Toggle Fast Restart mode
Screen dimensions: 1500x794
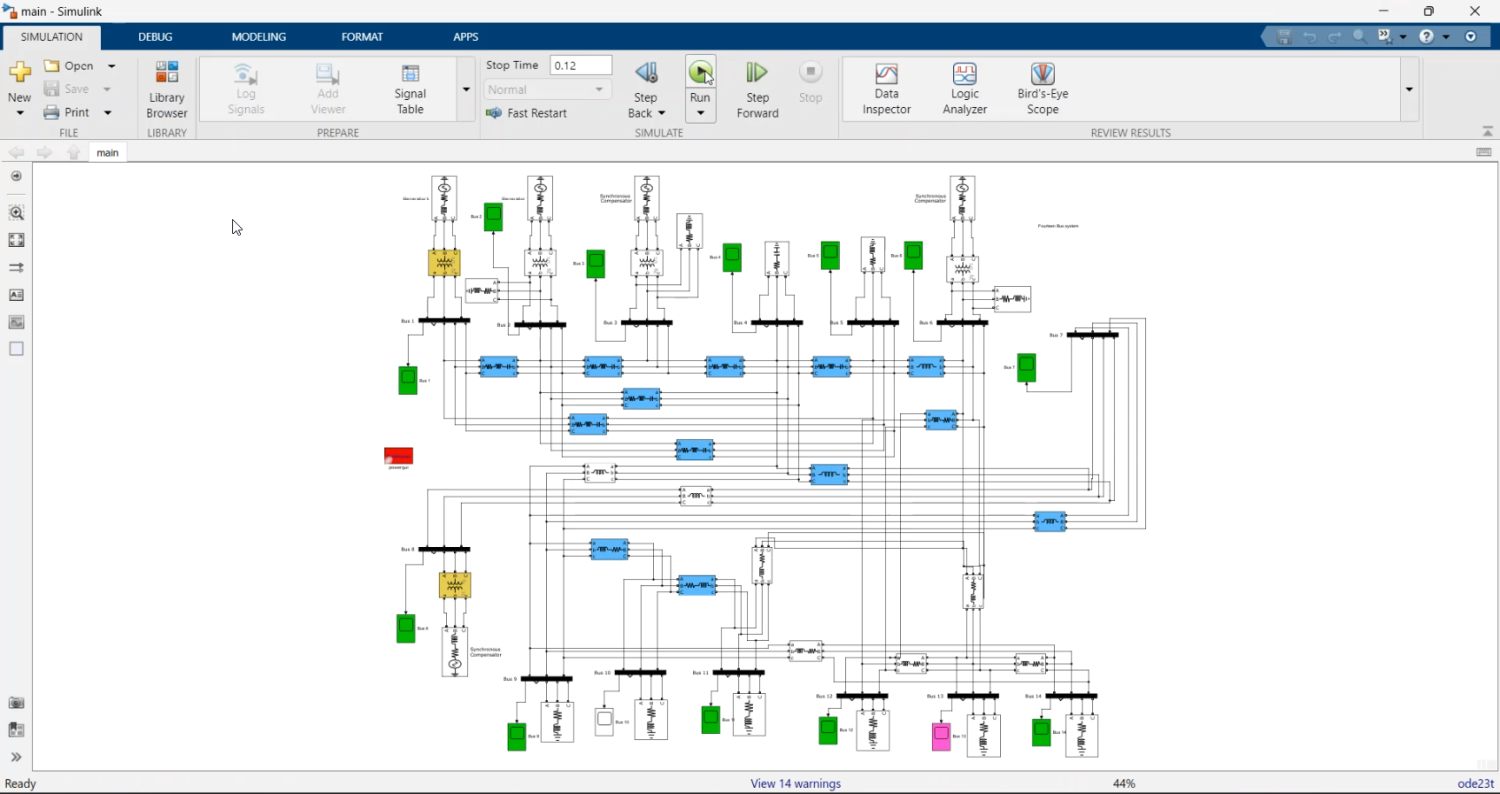(537, 113)
